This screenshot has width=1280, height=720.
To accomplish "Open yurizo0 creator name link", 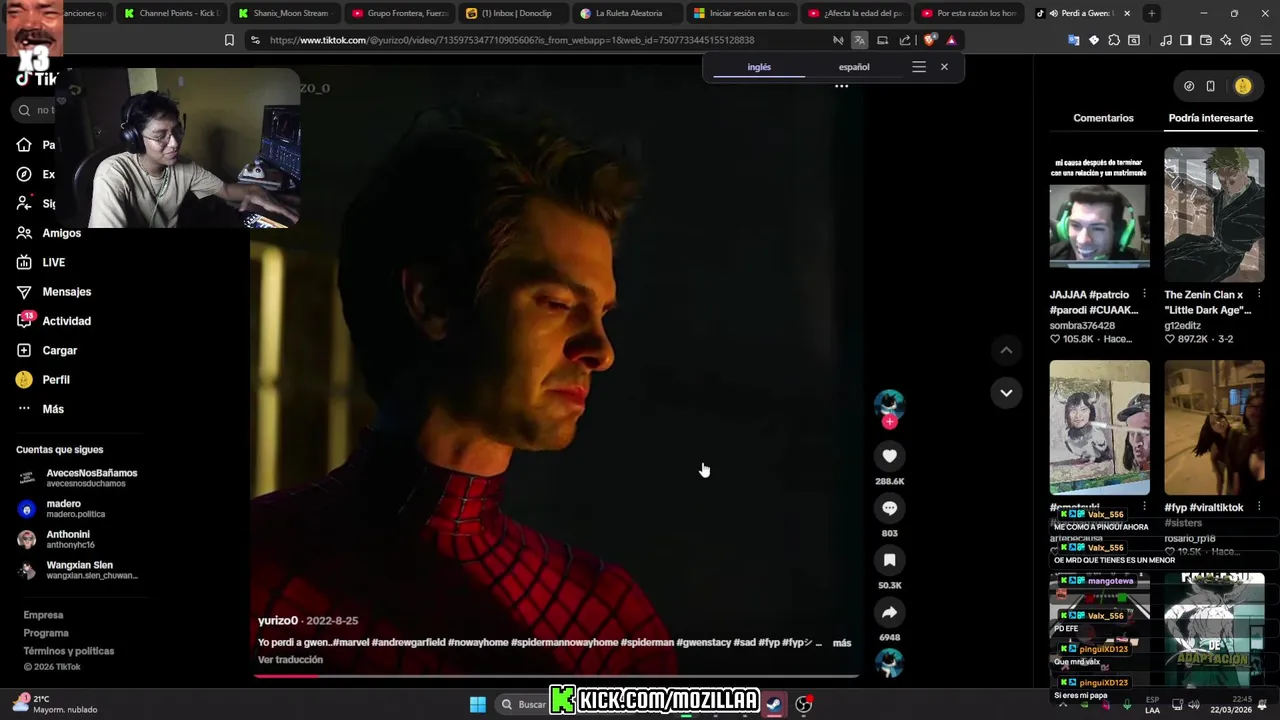I will coord(278,621).
